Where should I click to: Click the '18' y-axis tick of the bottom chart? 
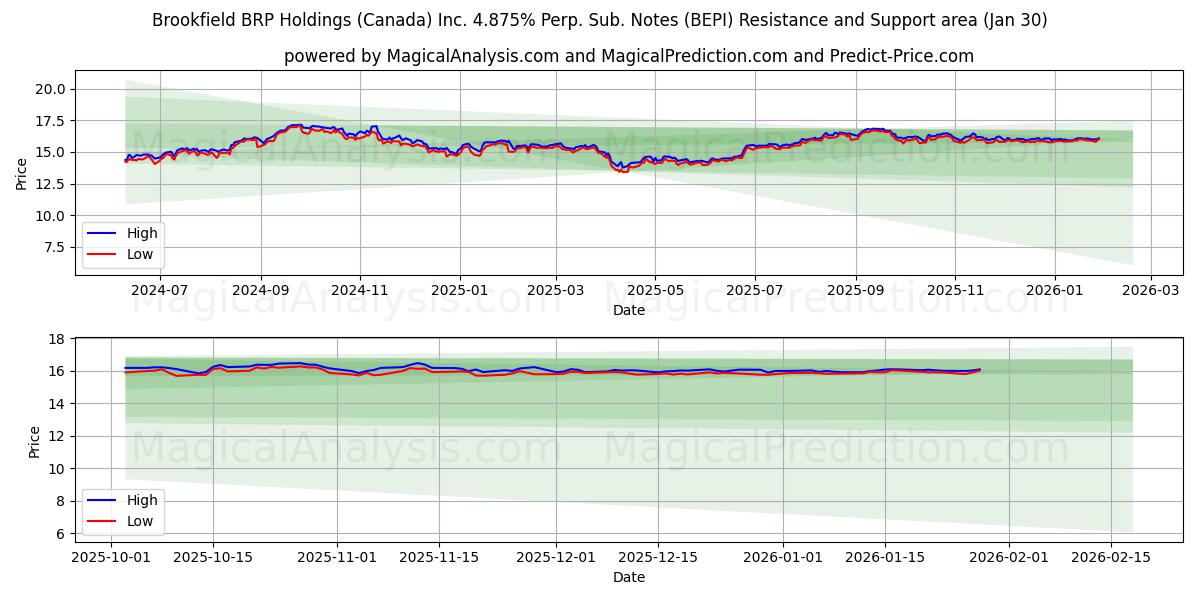point(59,339)
